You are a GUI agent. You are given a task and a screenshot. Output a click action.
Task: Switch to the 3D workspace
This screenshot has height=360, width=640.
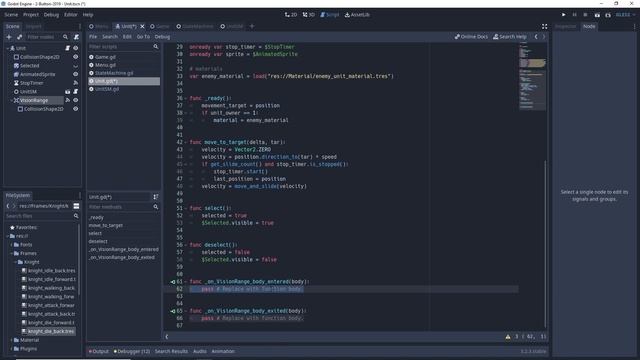click(x=309, y=15)
